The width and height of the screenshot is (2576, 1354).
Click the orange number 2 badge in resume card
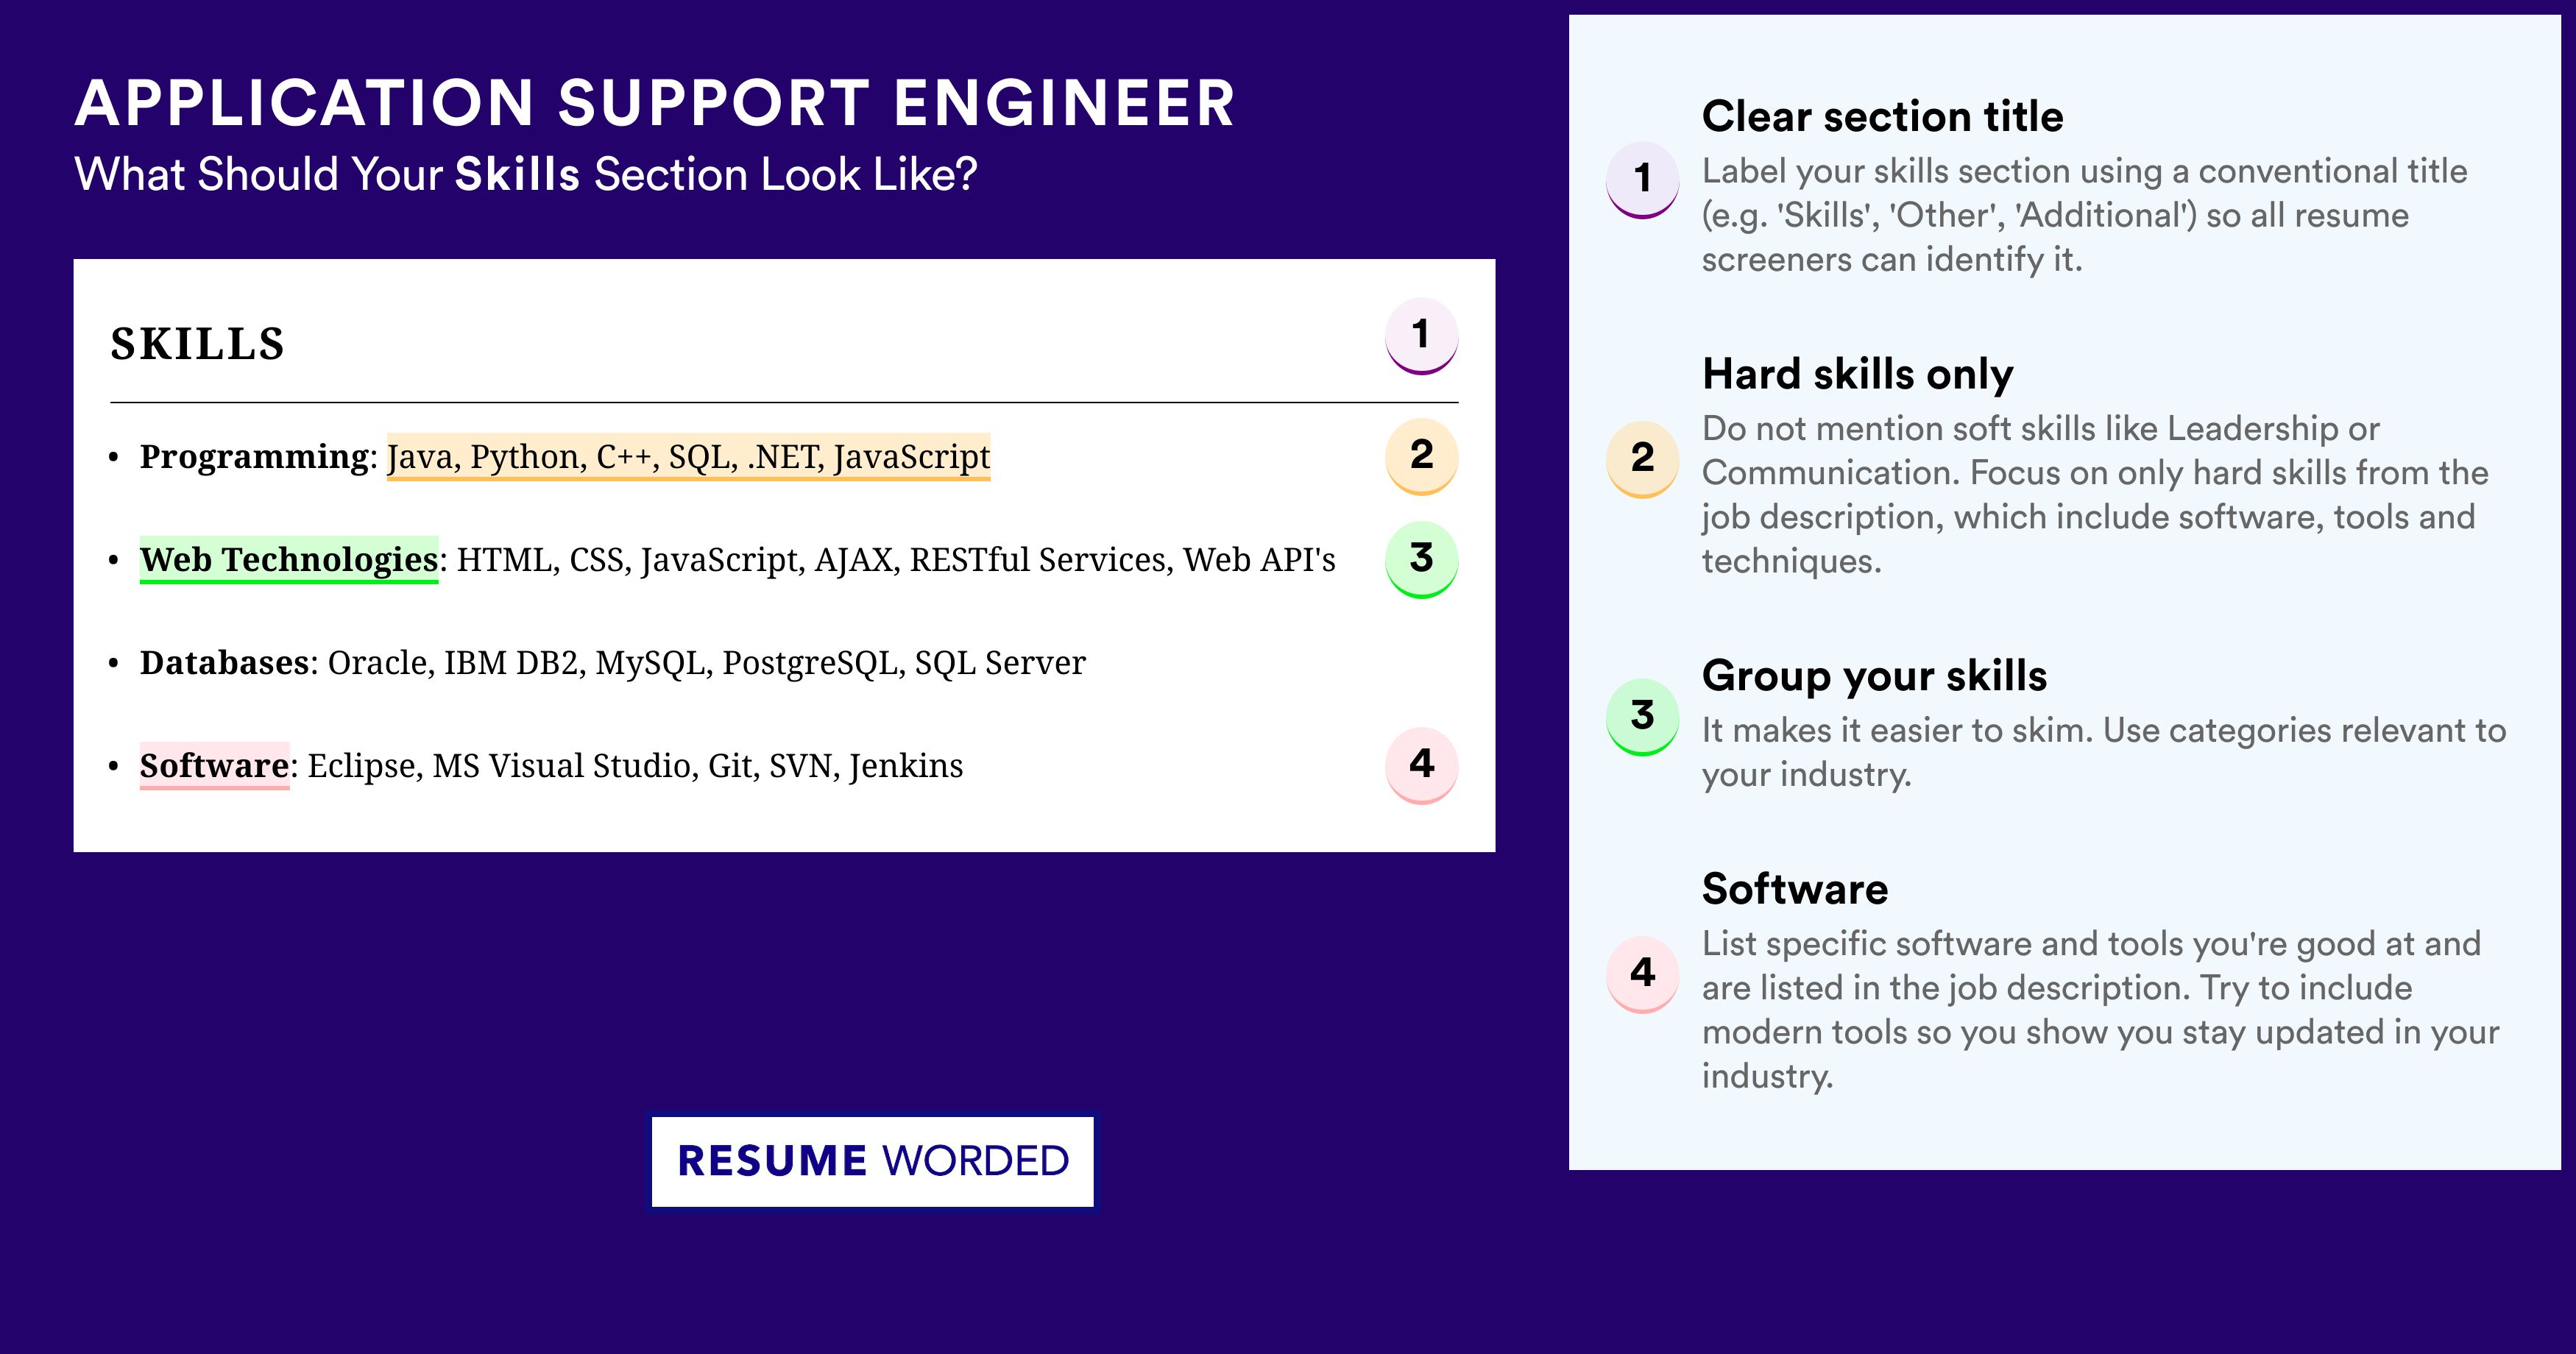pyautogui.click(x=1421, y=456)
